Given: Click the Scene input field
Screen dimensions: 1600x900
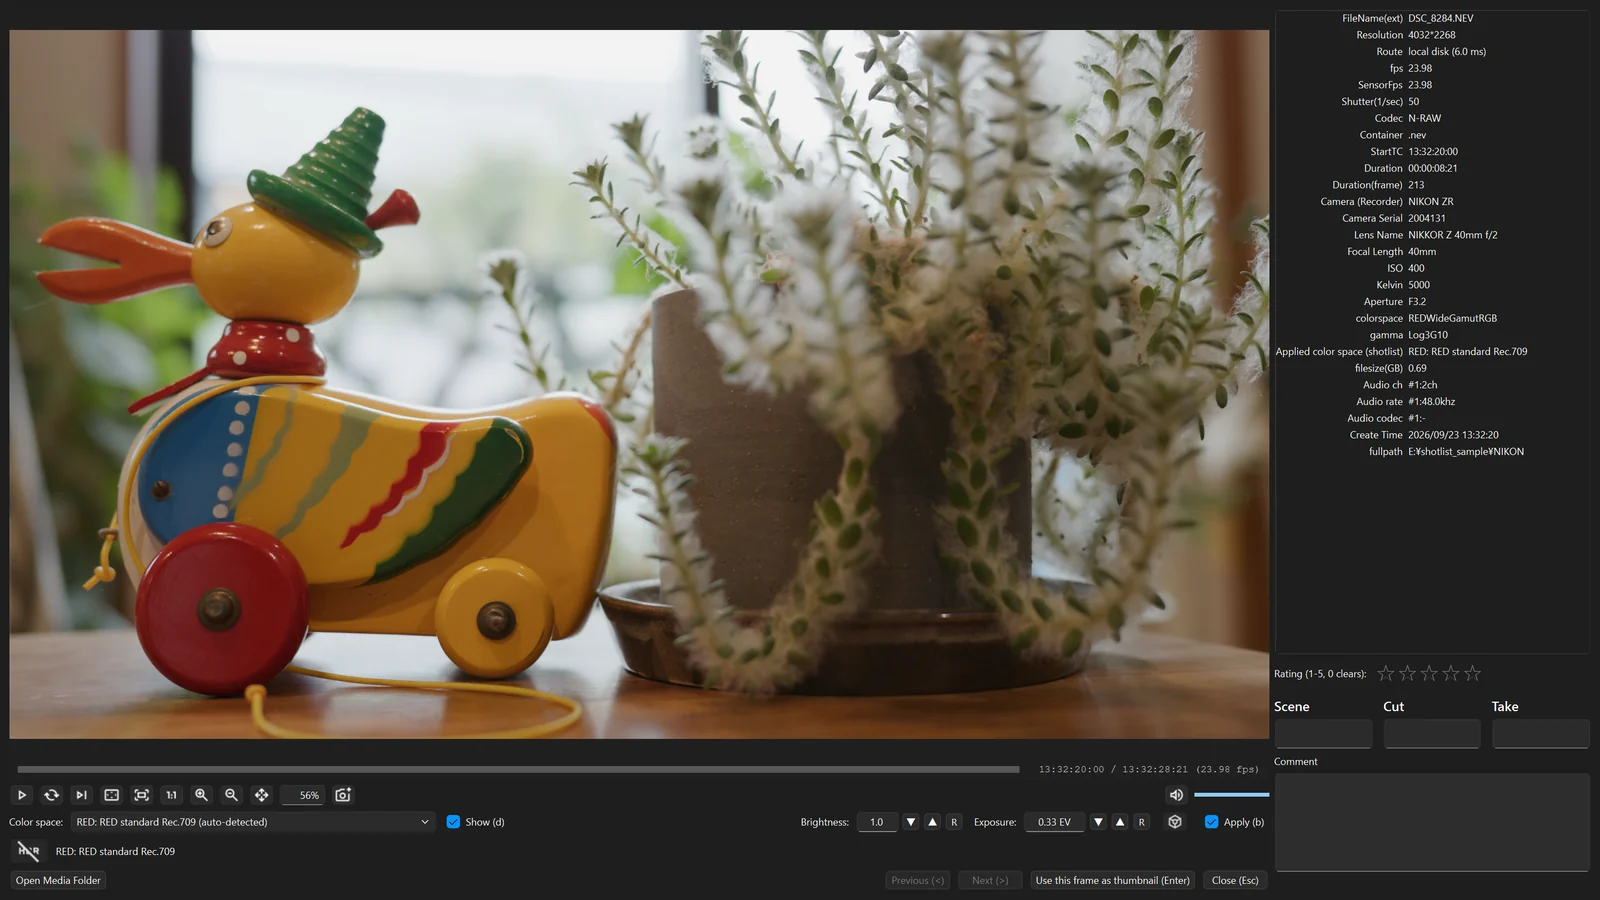Looking at the screenshot, I should [x=1323, y=733].
